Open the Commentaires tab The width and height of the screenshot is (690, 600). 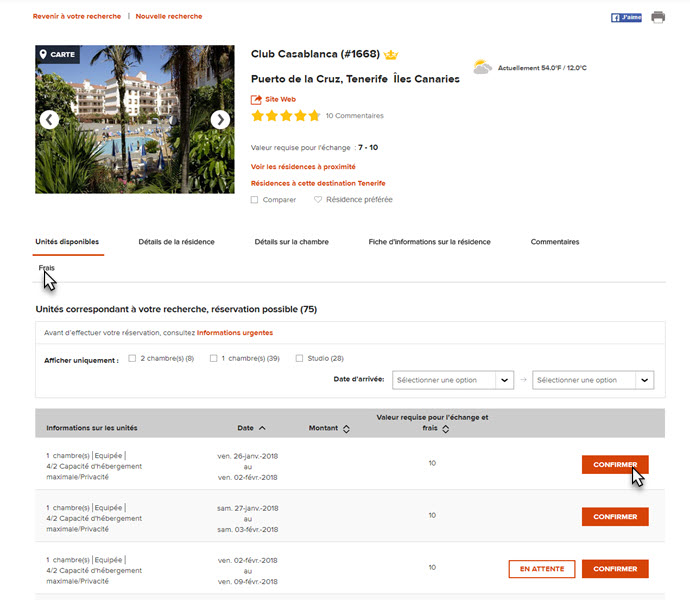tap(555, 242)
